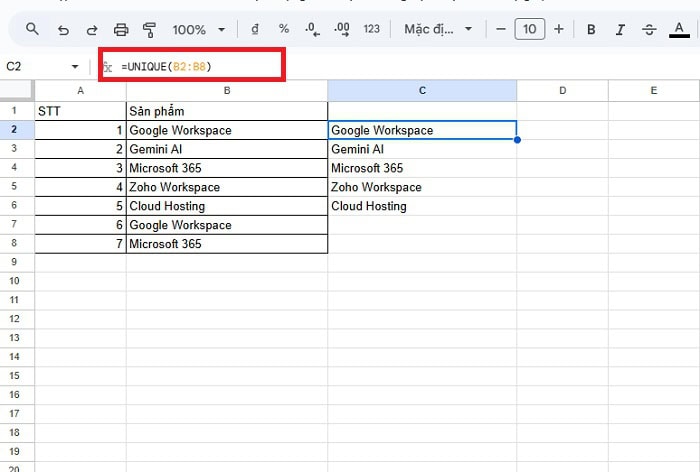The width and height of the screenshot is (700, 472).
Task: Decrease decimal places
Action: click(312, 29)
